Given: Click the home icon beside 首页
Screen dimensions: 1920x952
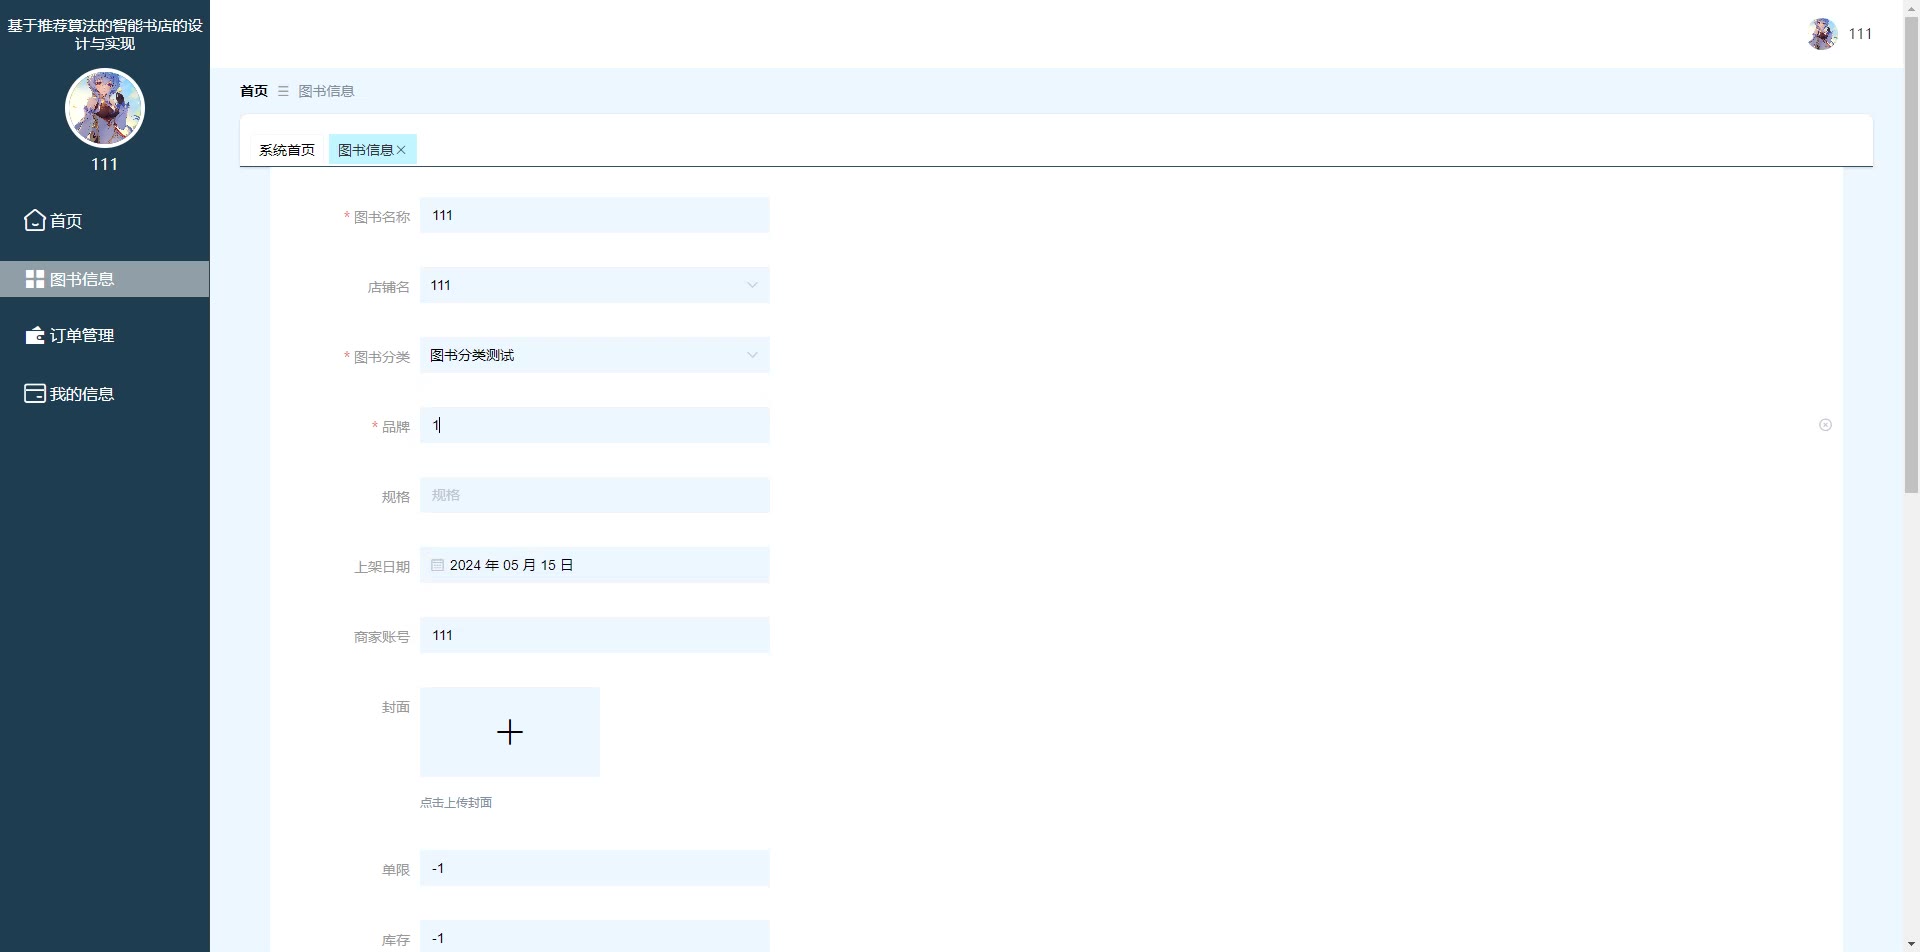Looking at the screenshot, I should point(35,220).
